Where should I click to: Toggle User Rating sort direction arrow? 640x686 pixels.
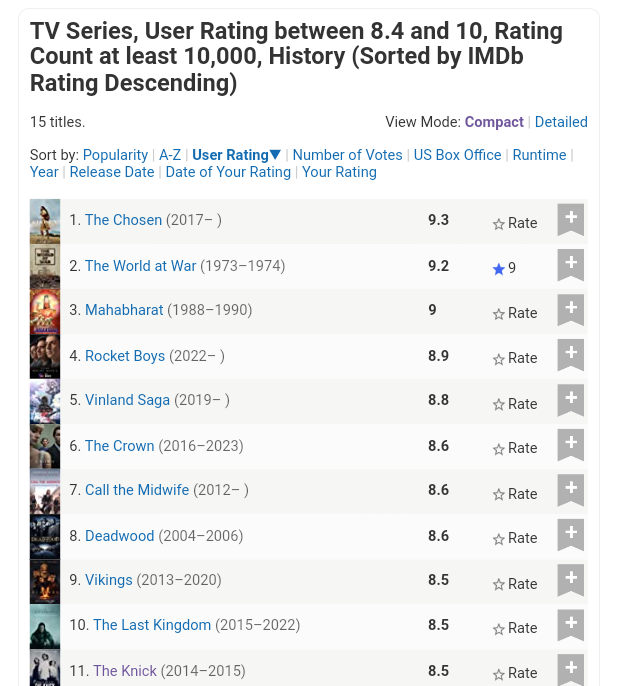[276, 155]
